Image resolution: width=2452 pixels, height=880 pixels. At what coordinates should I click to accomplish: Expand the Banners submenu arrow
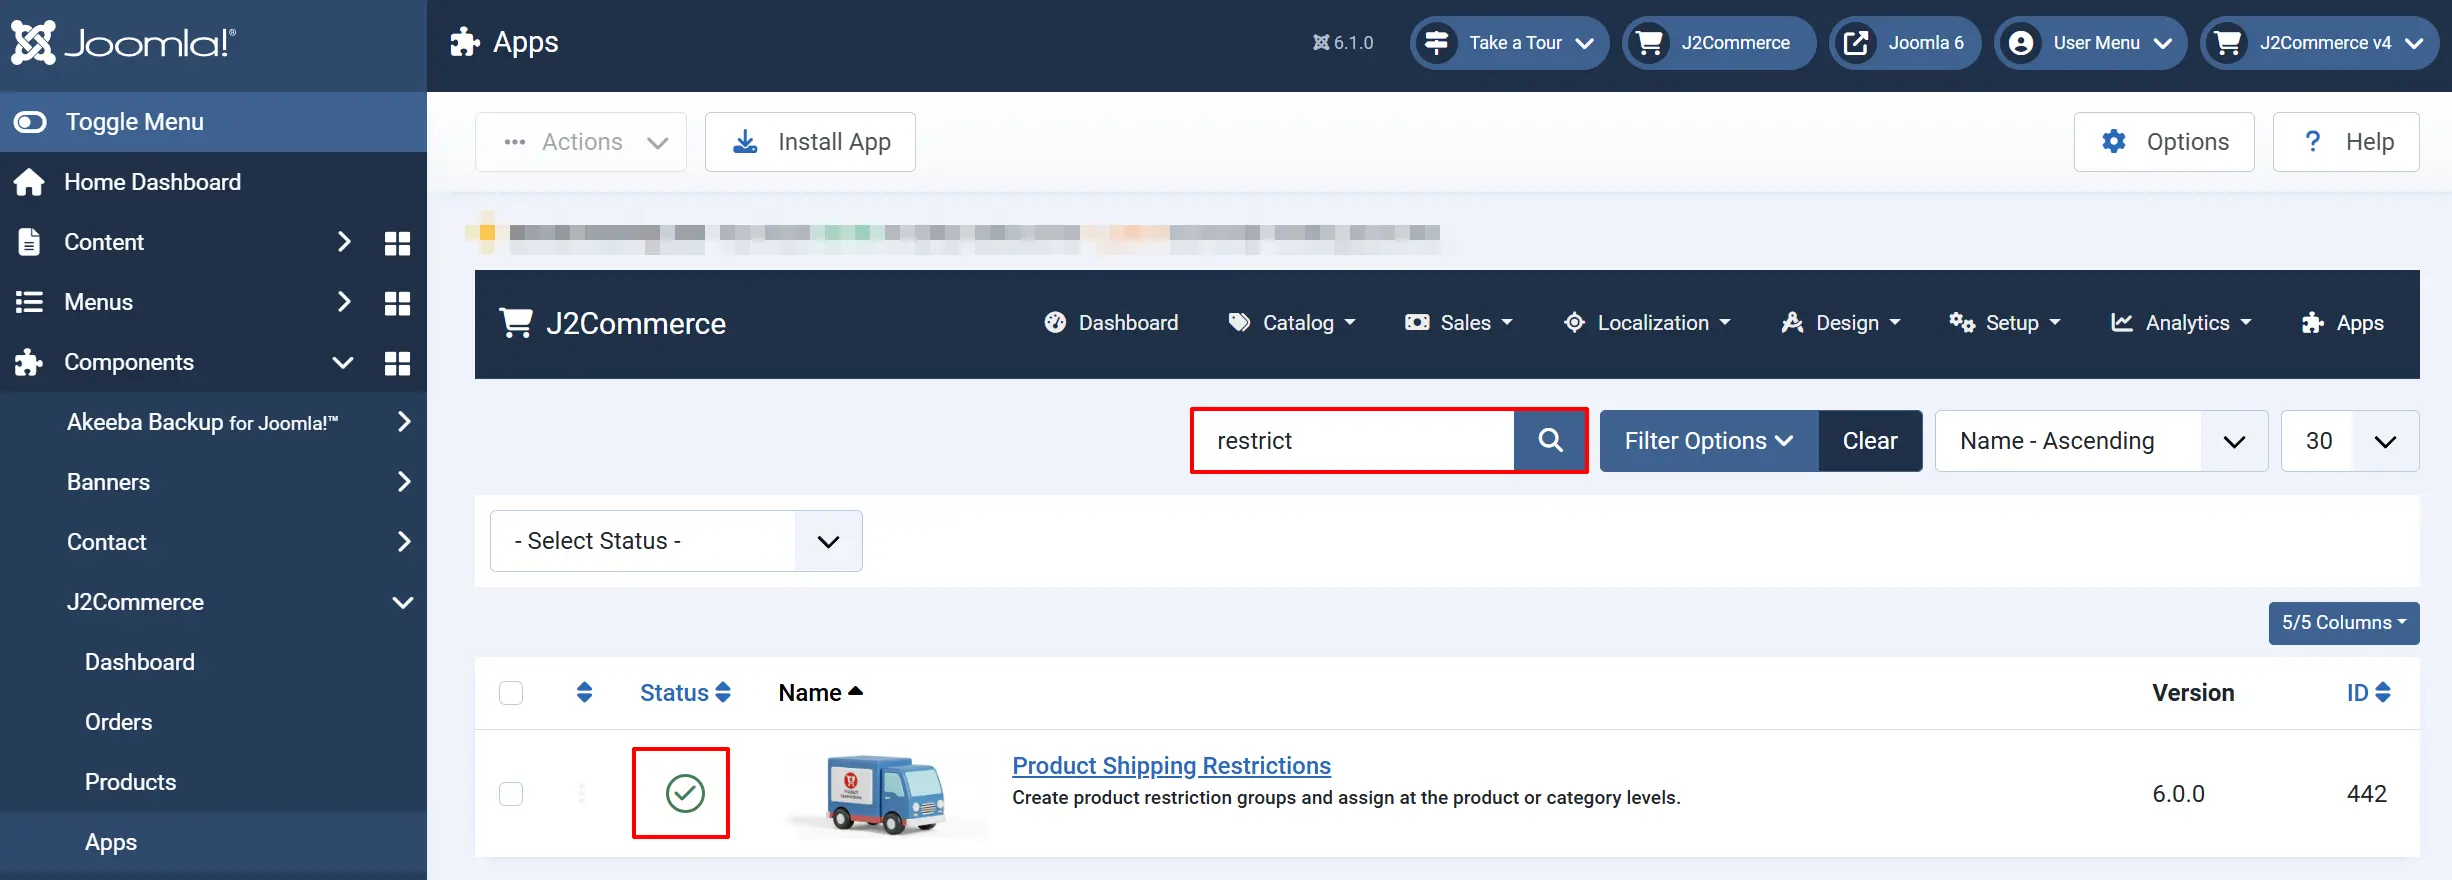pyautogui.click(x=404, y=482)
